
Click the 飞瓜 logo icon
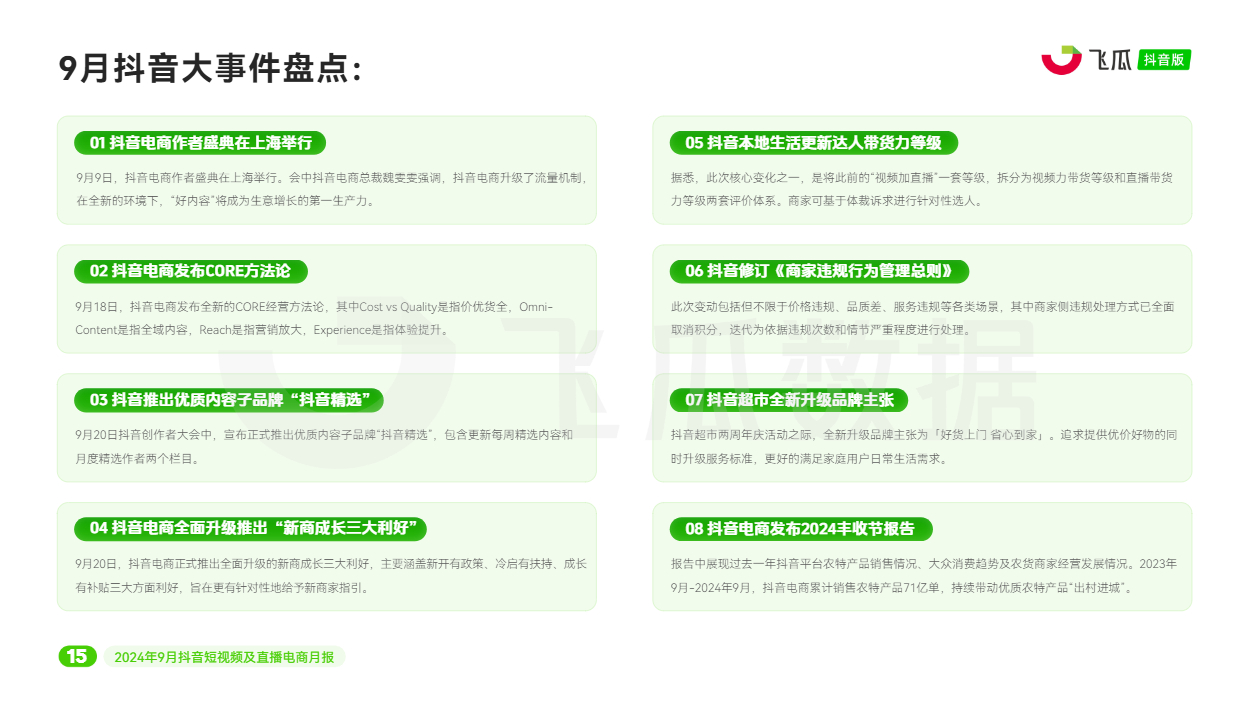[x=1061, y=60]
